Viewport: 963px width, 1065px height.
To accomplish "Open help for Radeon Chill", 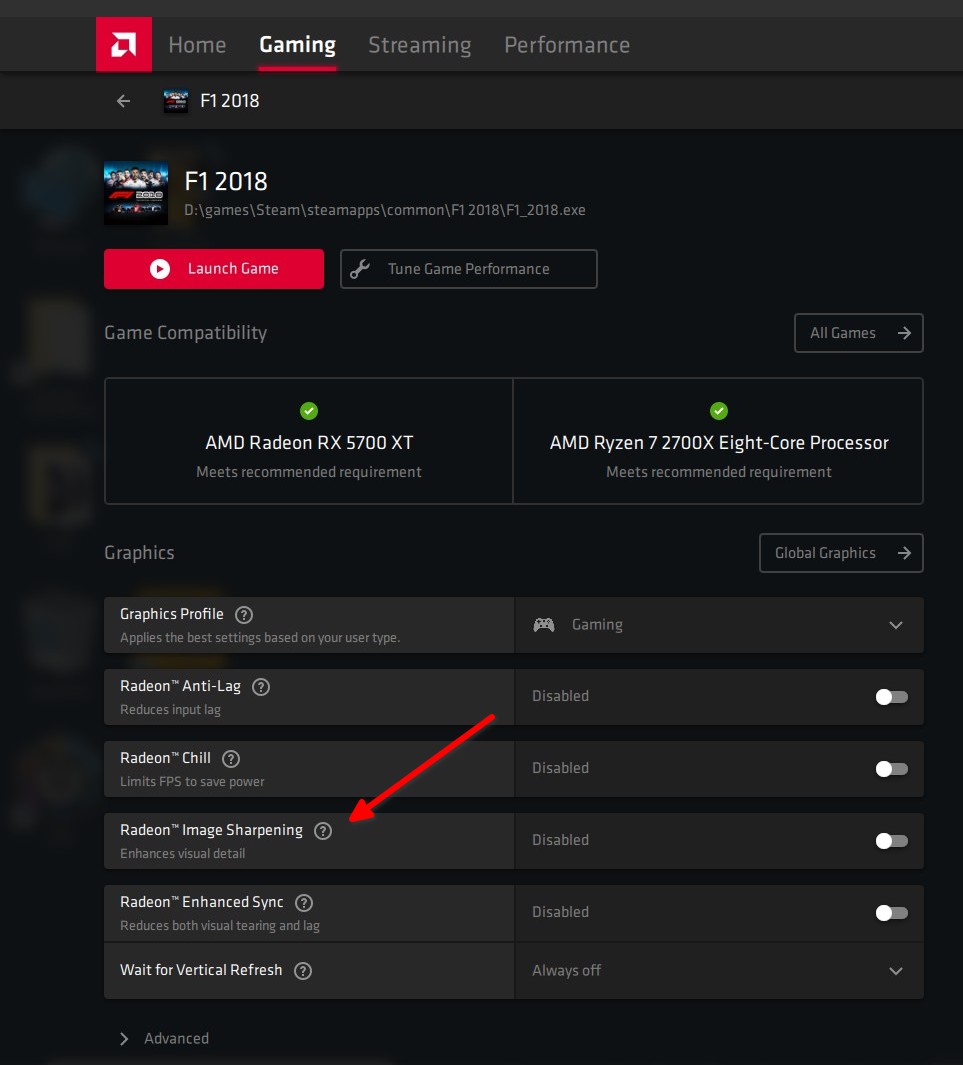I will coord(231,758).
